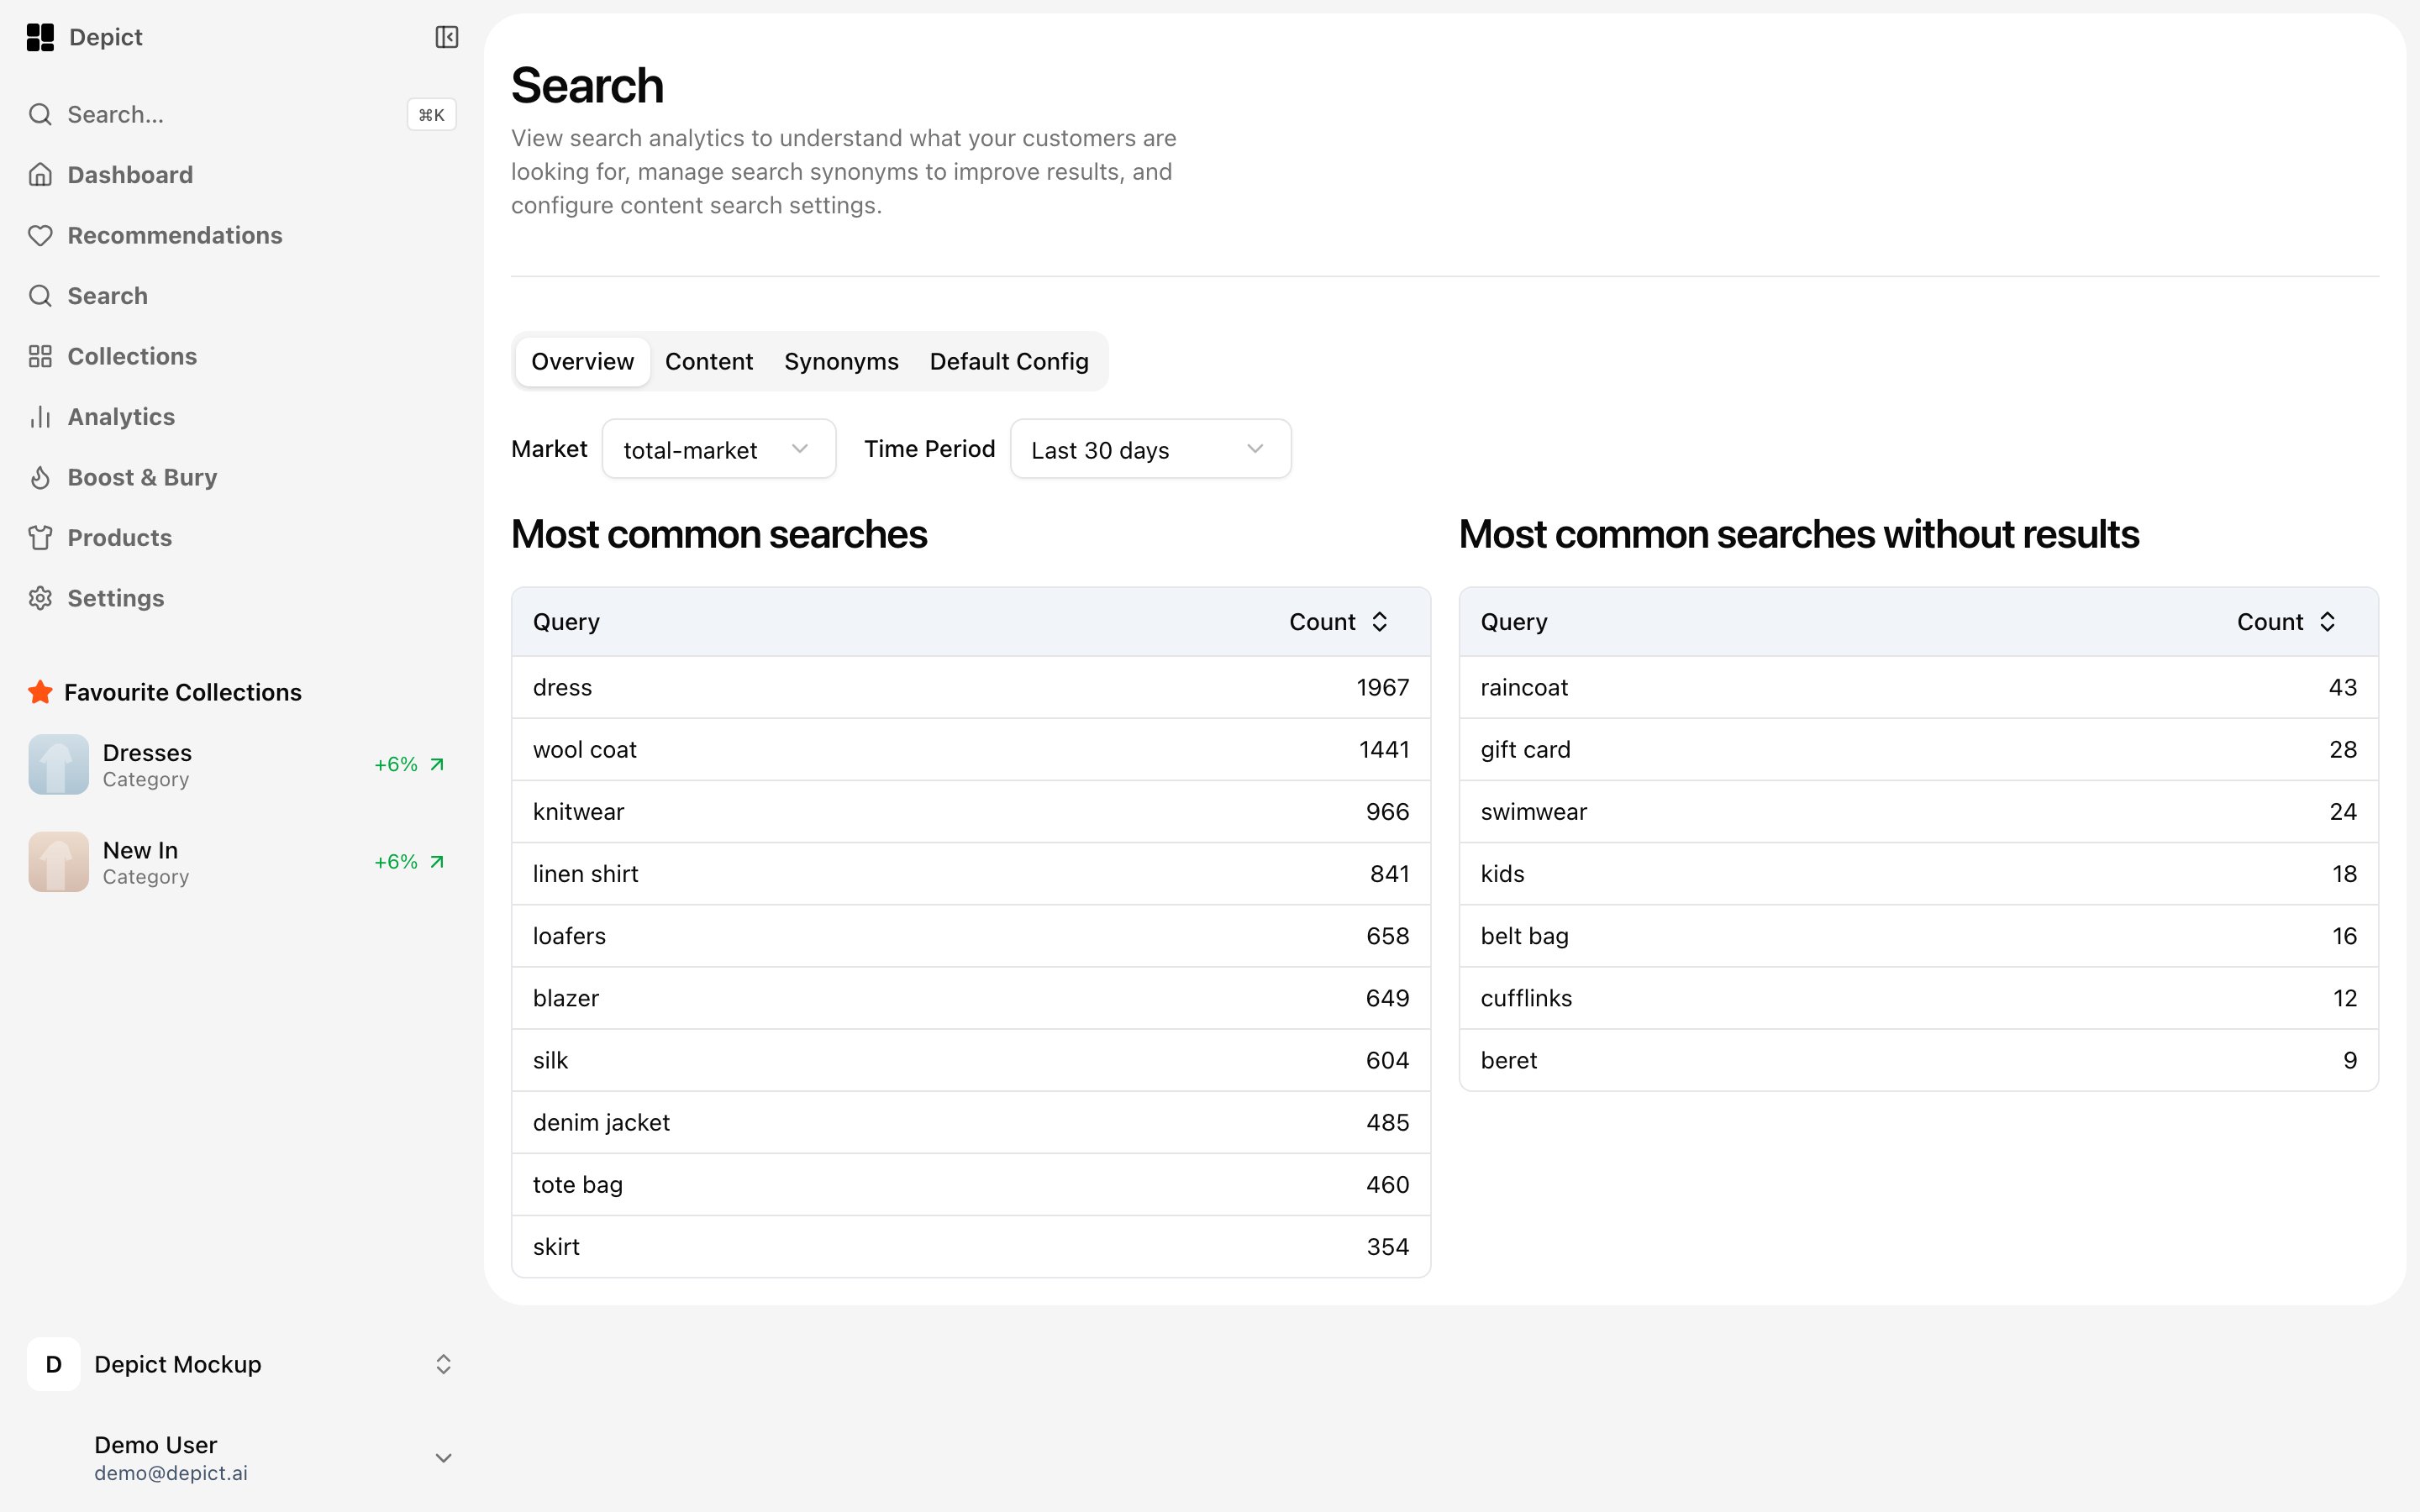Expand the Depict Mockup workspace switcher
Screen dimensions: 2420x1512
click(443, 1364)
